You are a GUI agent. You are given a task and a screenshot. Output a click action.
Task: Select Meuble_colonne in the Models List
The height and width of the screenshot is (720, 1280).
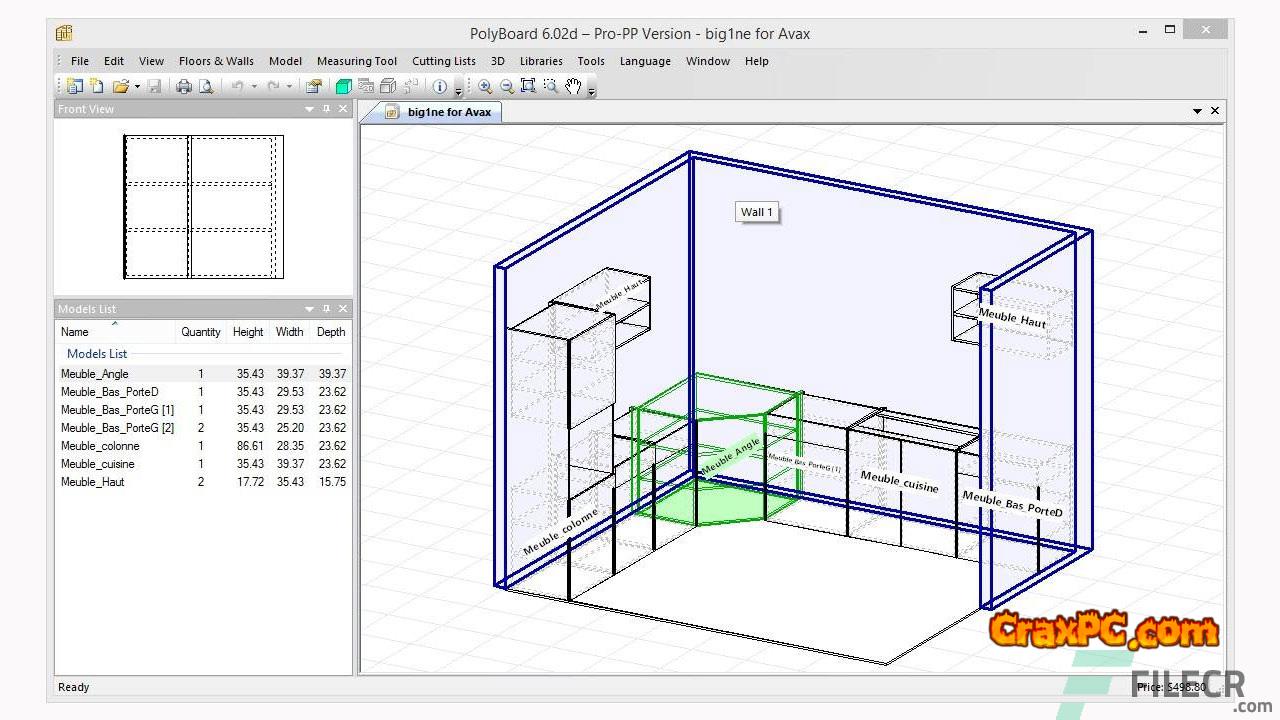(x=100, y=446)
